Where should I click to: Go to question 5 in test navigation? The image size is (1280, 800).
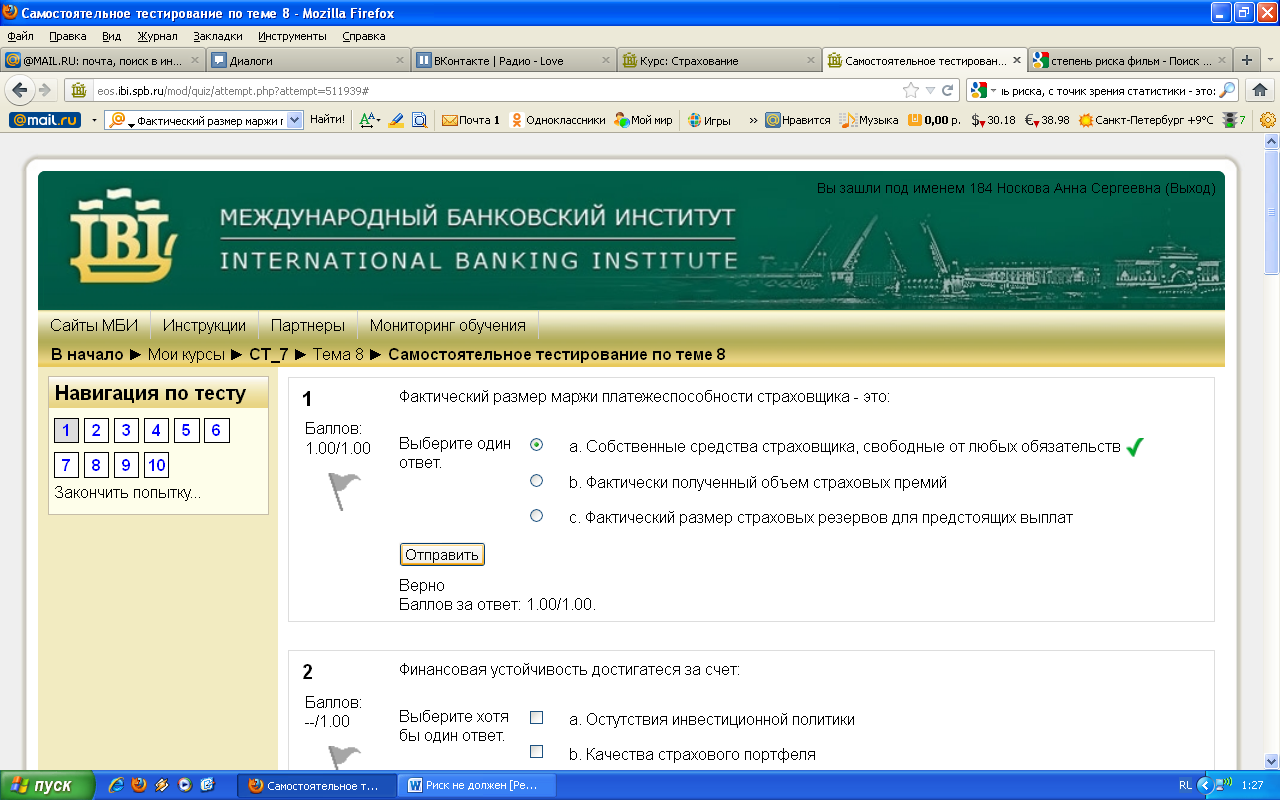(187, 431)
